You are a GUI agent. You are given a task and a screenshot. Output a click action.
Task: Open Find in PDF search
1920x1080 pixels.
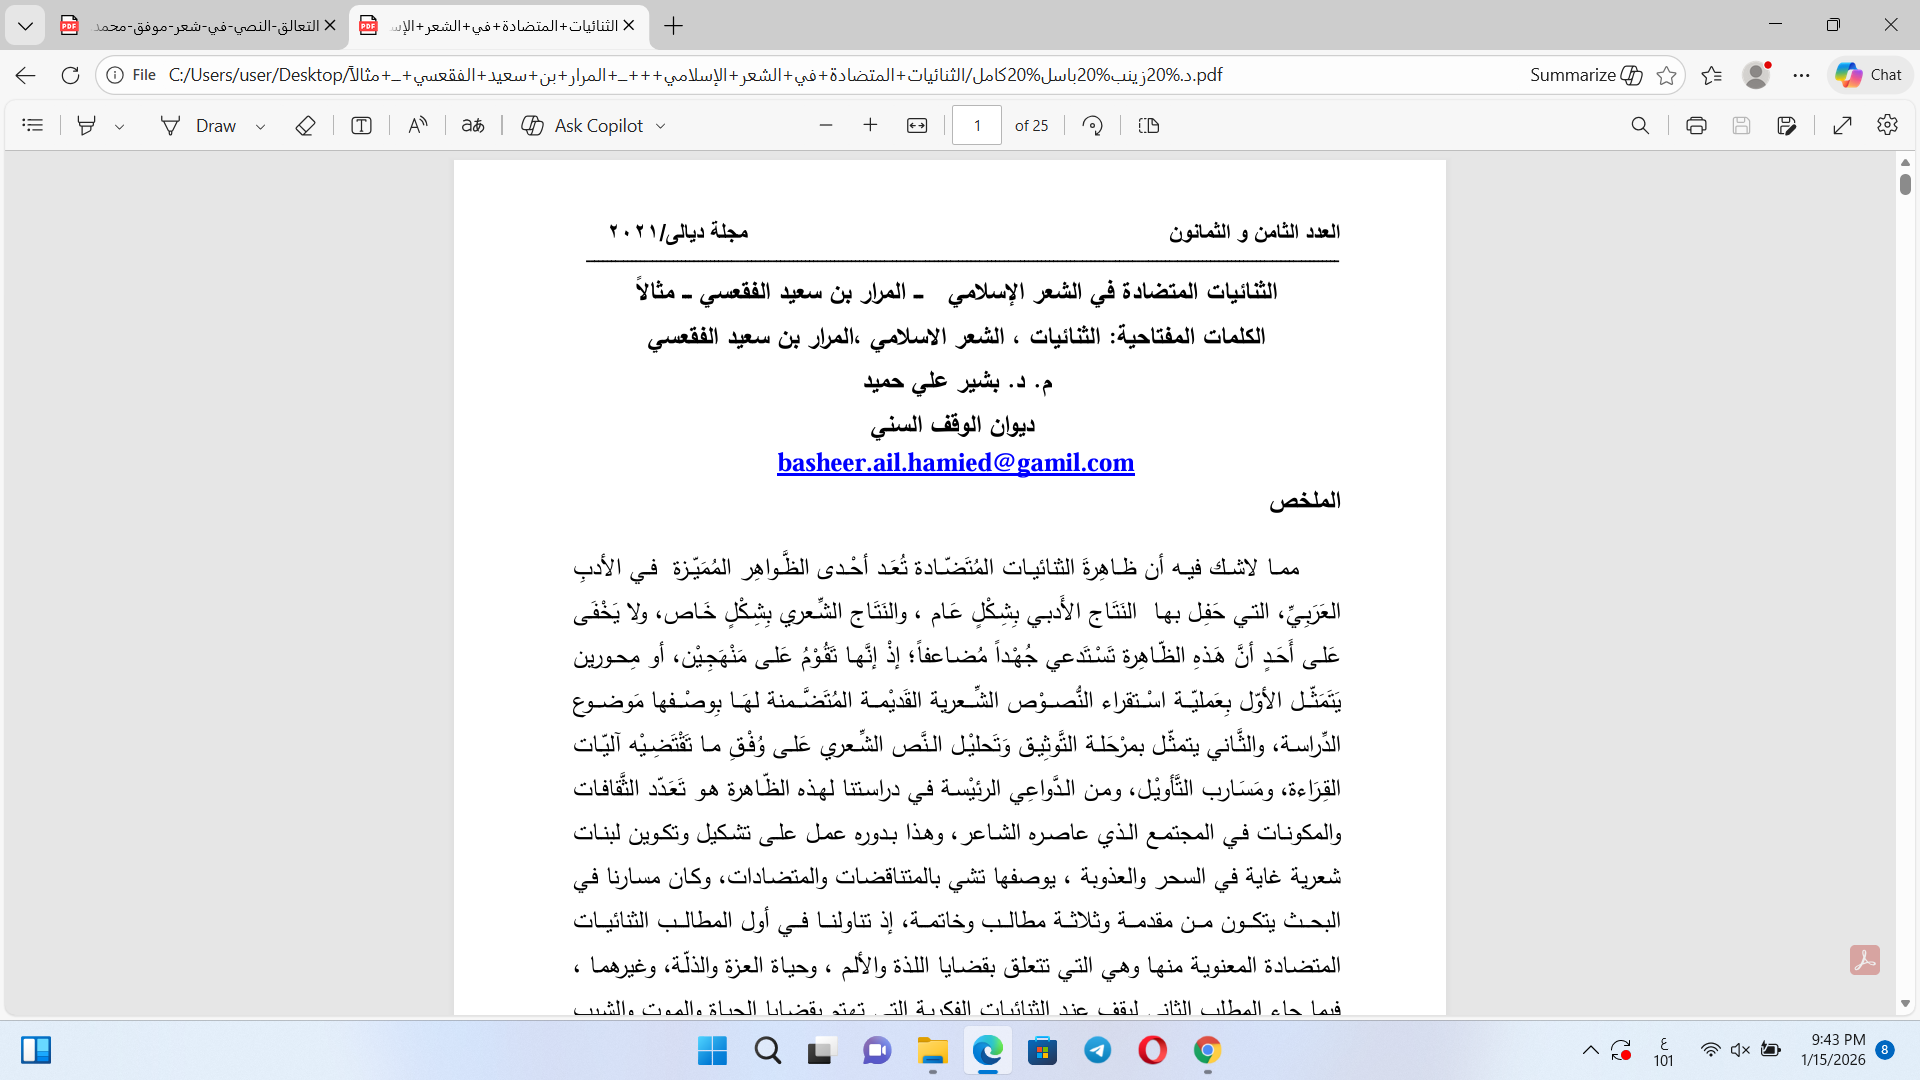click(1640, 125)
